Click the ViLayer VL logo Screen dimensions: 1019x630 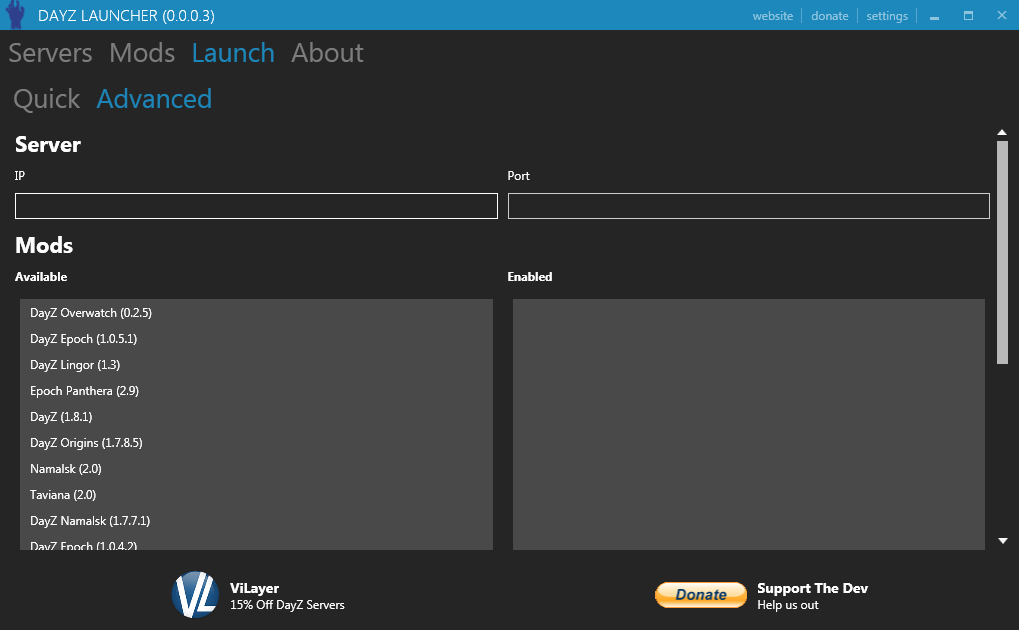point(195,595)
